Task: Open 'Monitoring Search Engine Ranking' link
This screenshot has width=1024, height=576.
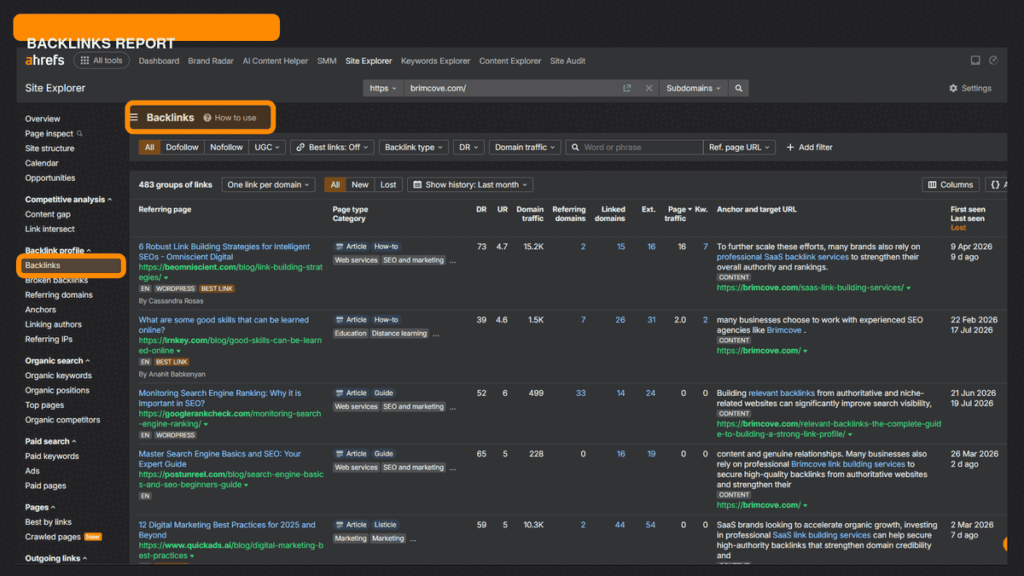Action: coord(219,398)
